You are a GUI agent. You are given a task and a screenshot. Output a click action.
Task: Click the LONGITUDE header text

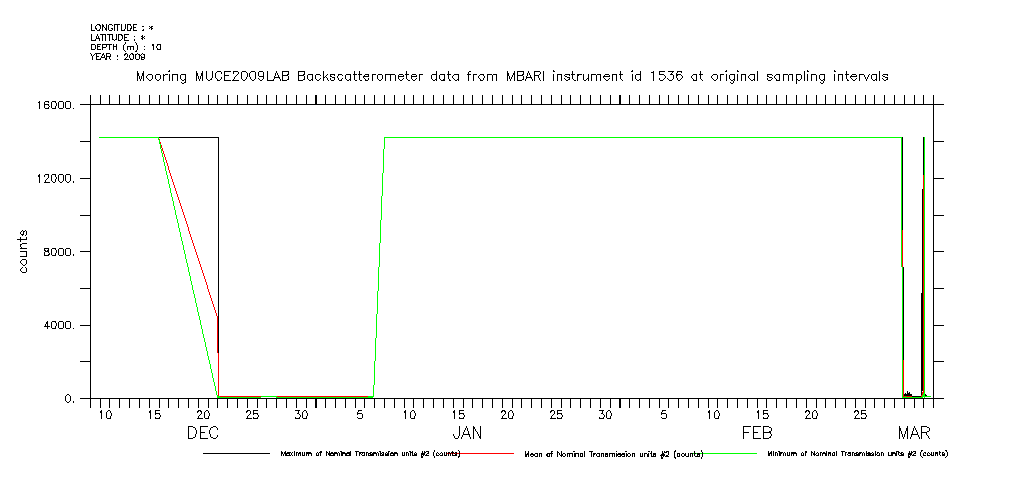tap(122, 27)
